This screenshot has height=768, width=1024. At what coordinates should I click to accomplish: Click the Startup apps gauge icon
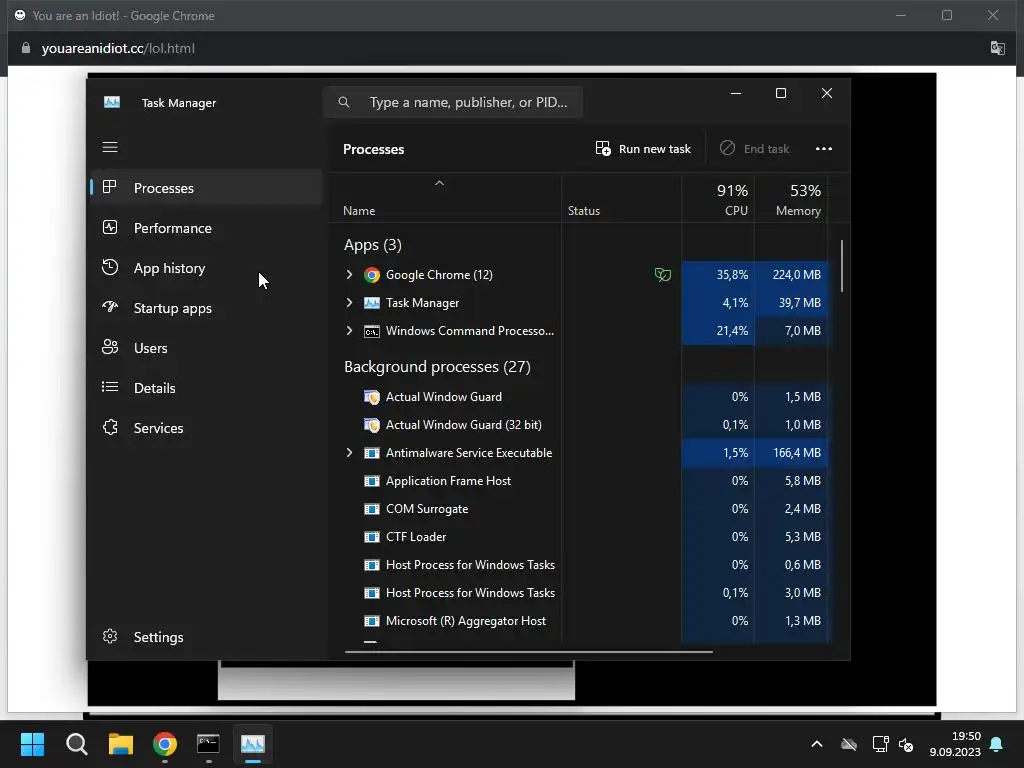110,307
